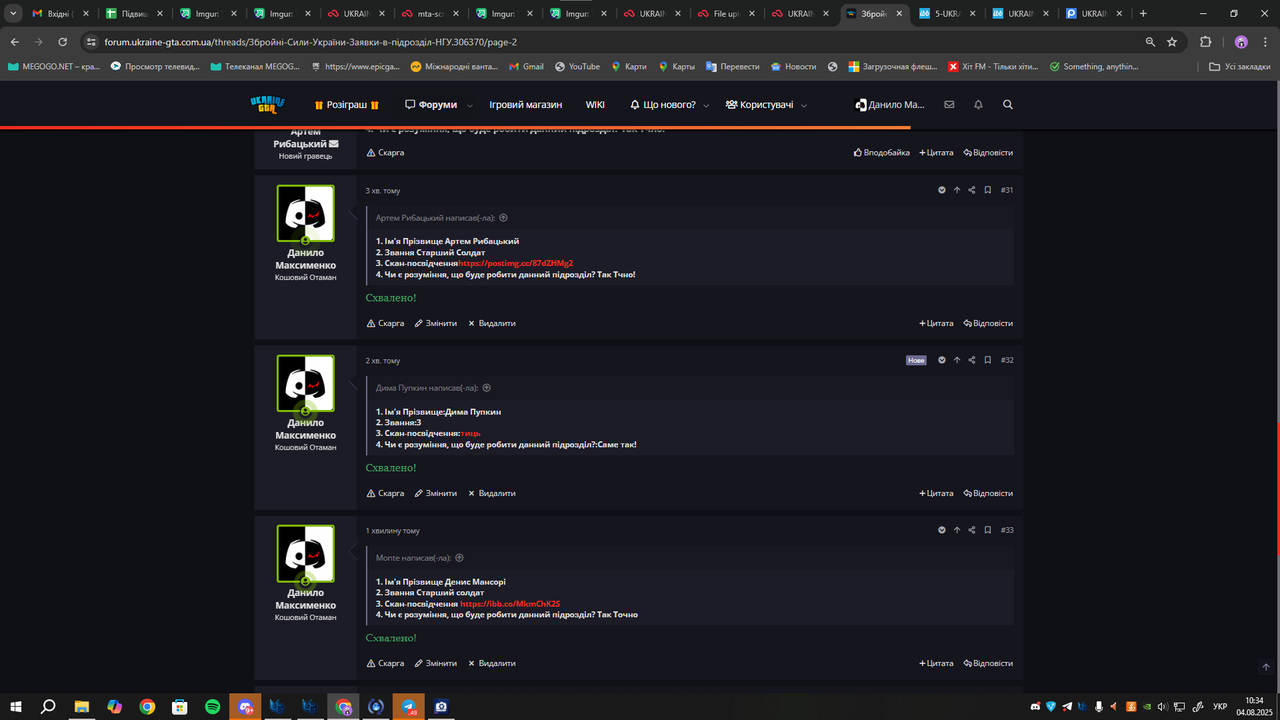Click Скарга under post #33
The width and height of the screenshot is (1280, 720).
point(385,663)
